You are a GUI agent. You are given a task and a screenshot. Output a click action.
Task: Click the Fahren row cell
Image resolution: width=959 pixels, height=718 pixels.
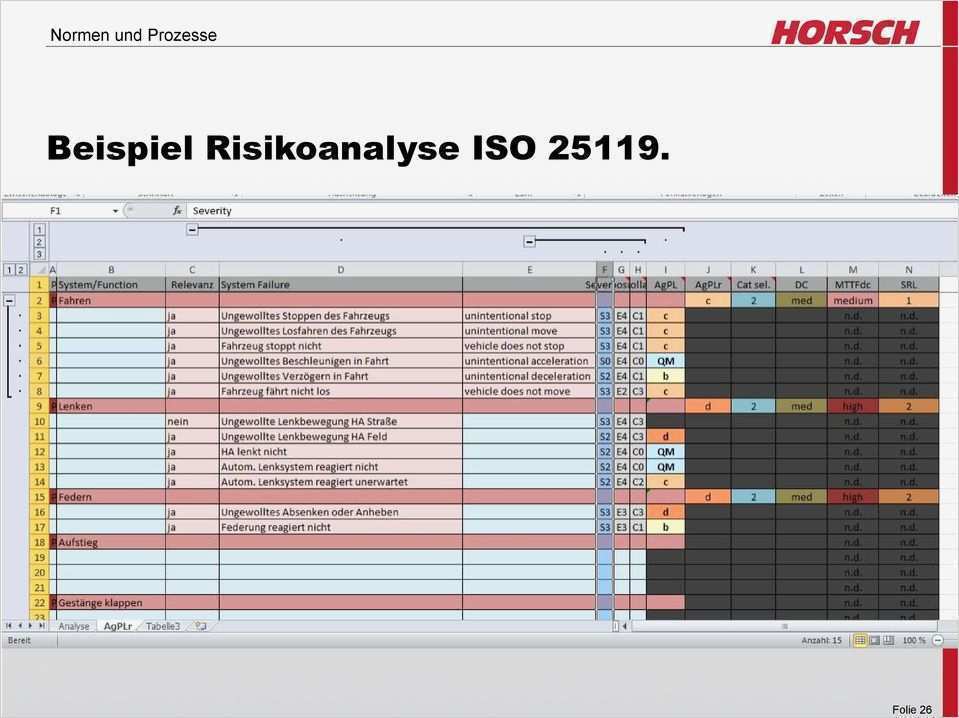[x=111, y=300]
